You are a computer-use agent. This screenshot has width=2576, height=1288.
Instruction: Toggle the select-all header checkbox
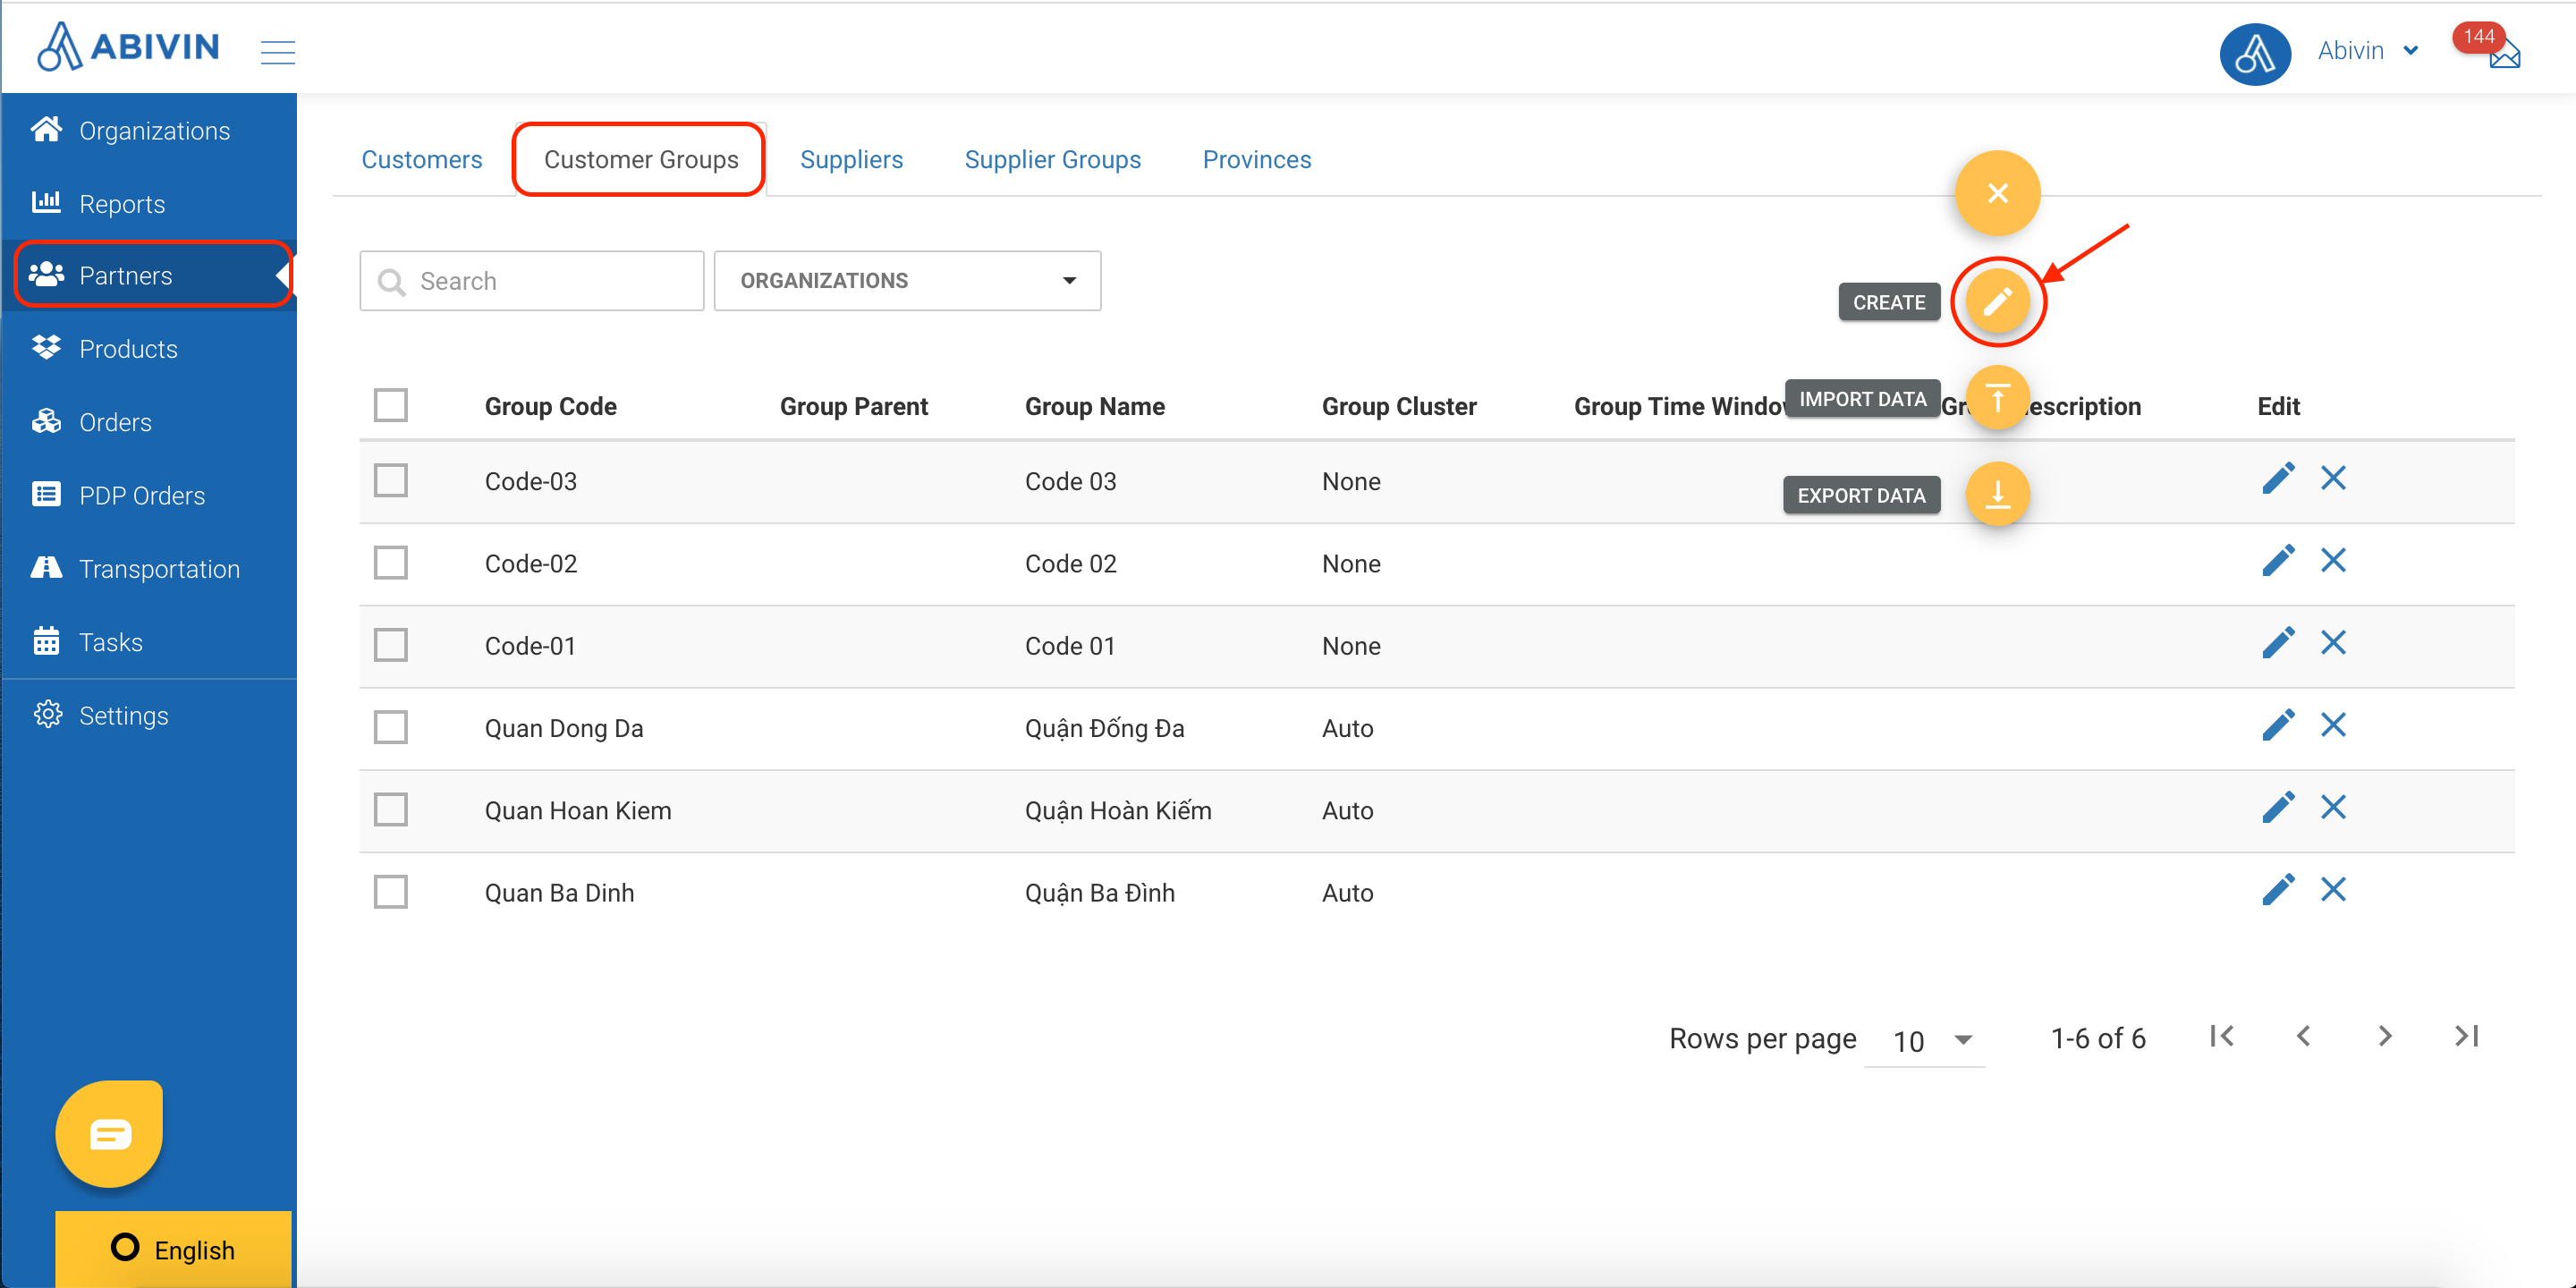[390, 405]
